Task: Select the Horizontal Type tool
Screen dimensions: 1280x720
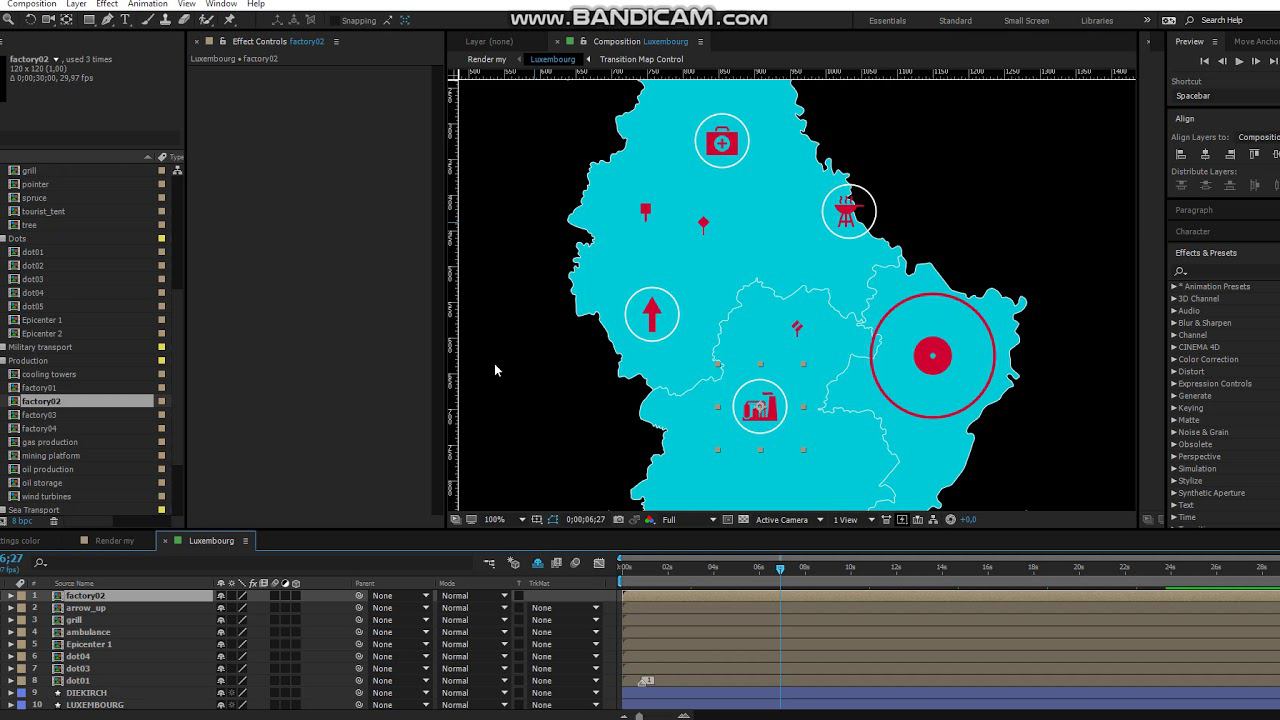Action: click(x=125, y=20)
